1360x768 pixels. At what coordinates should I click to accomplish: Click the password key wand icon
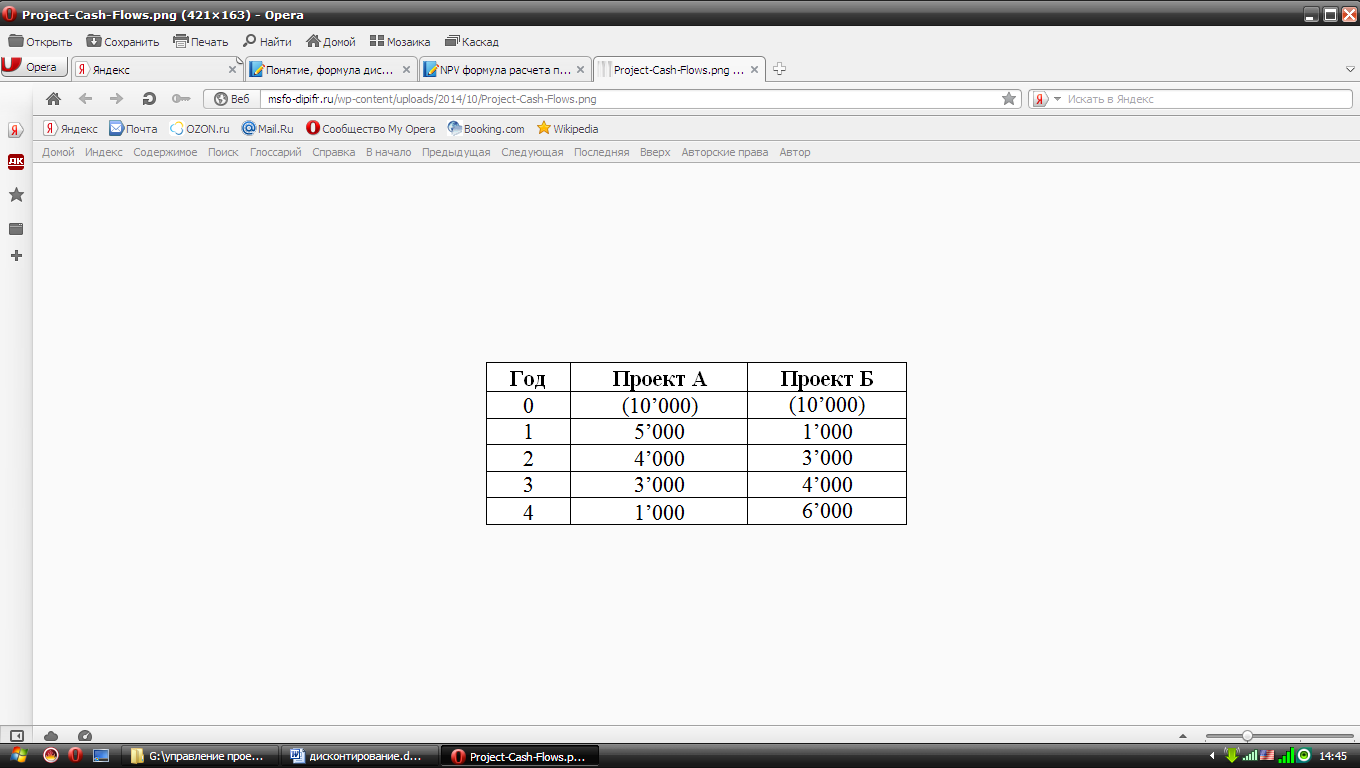tap(181, 99)
